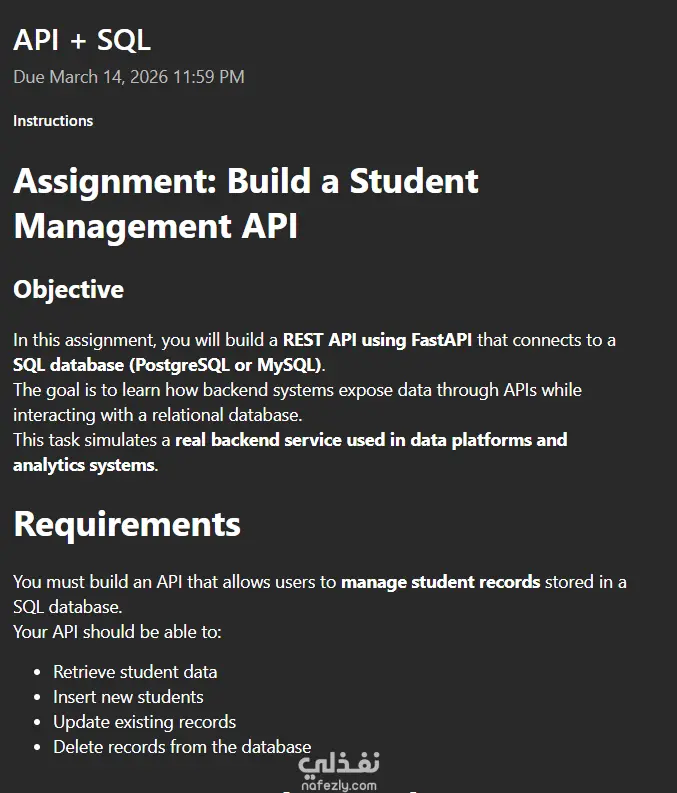Select the due date line under the title
This screenshot has height=793, width=677.
point(129,77)
